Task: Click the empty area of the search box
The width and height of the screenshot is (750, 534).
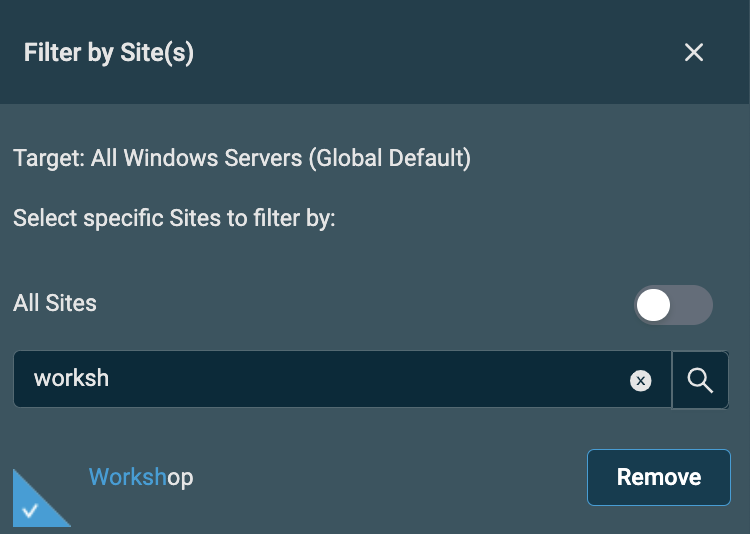Action: [368, 379]
